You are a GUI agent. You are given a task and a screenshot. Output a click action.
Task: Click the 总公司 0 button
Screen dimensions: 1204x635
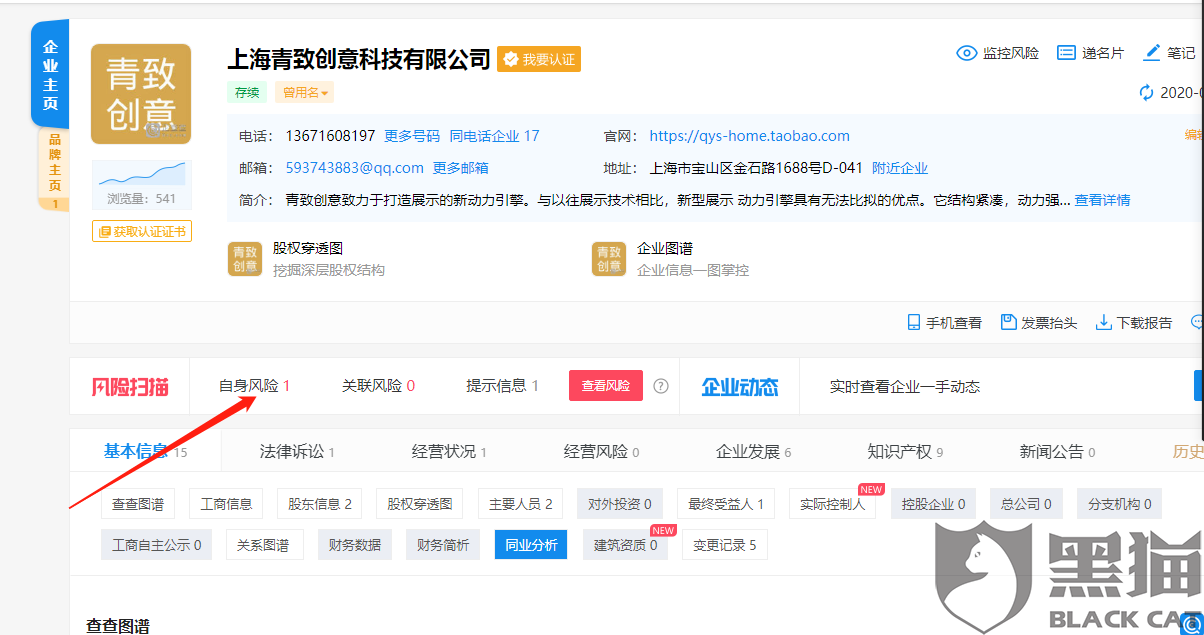click(x=1026, y=504)
